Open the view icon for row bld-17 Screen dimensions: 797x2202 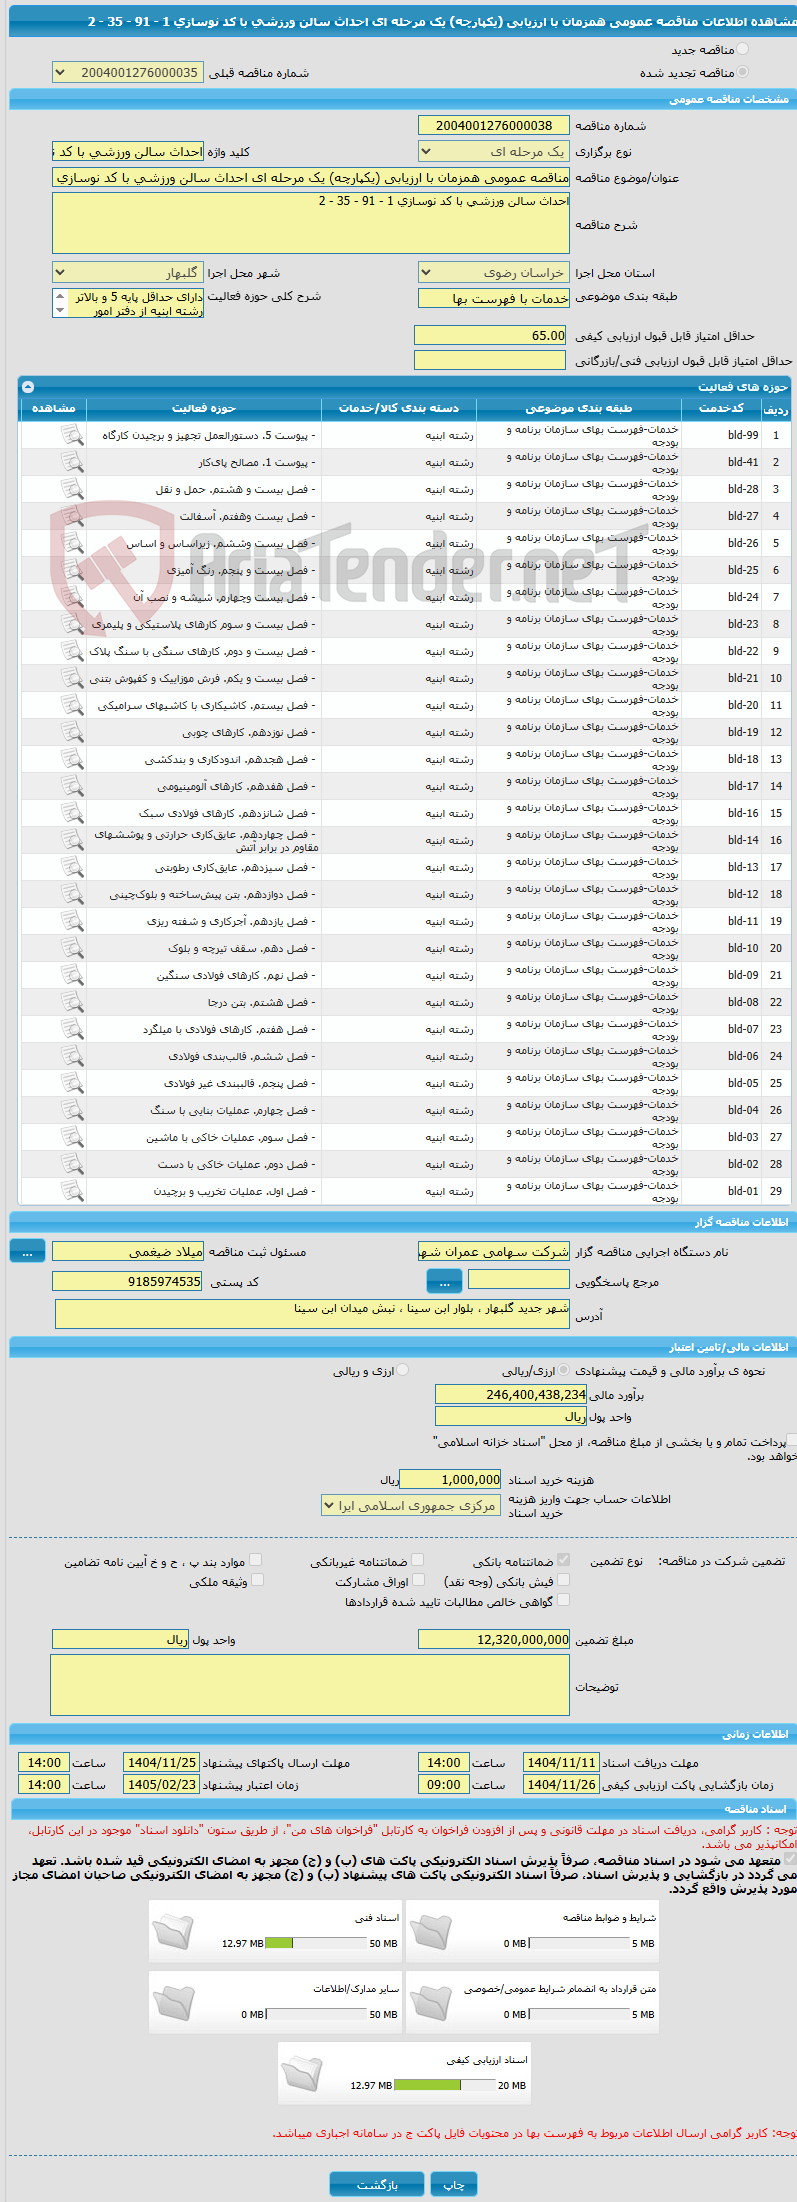pyautogui.click(x=72, y=786)
